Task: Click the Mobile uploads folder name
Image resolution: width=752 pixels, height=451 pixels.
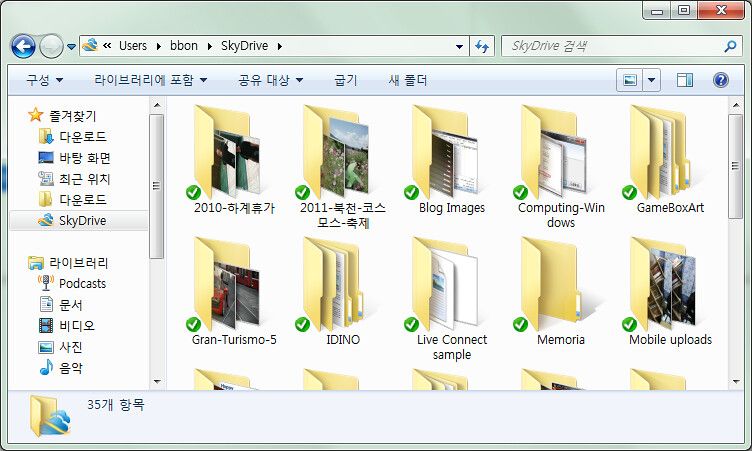Action: pyautogui.click(x=670, y=340)
